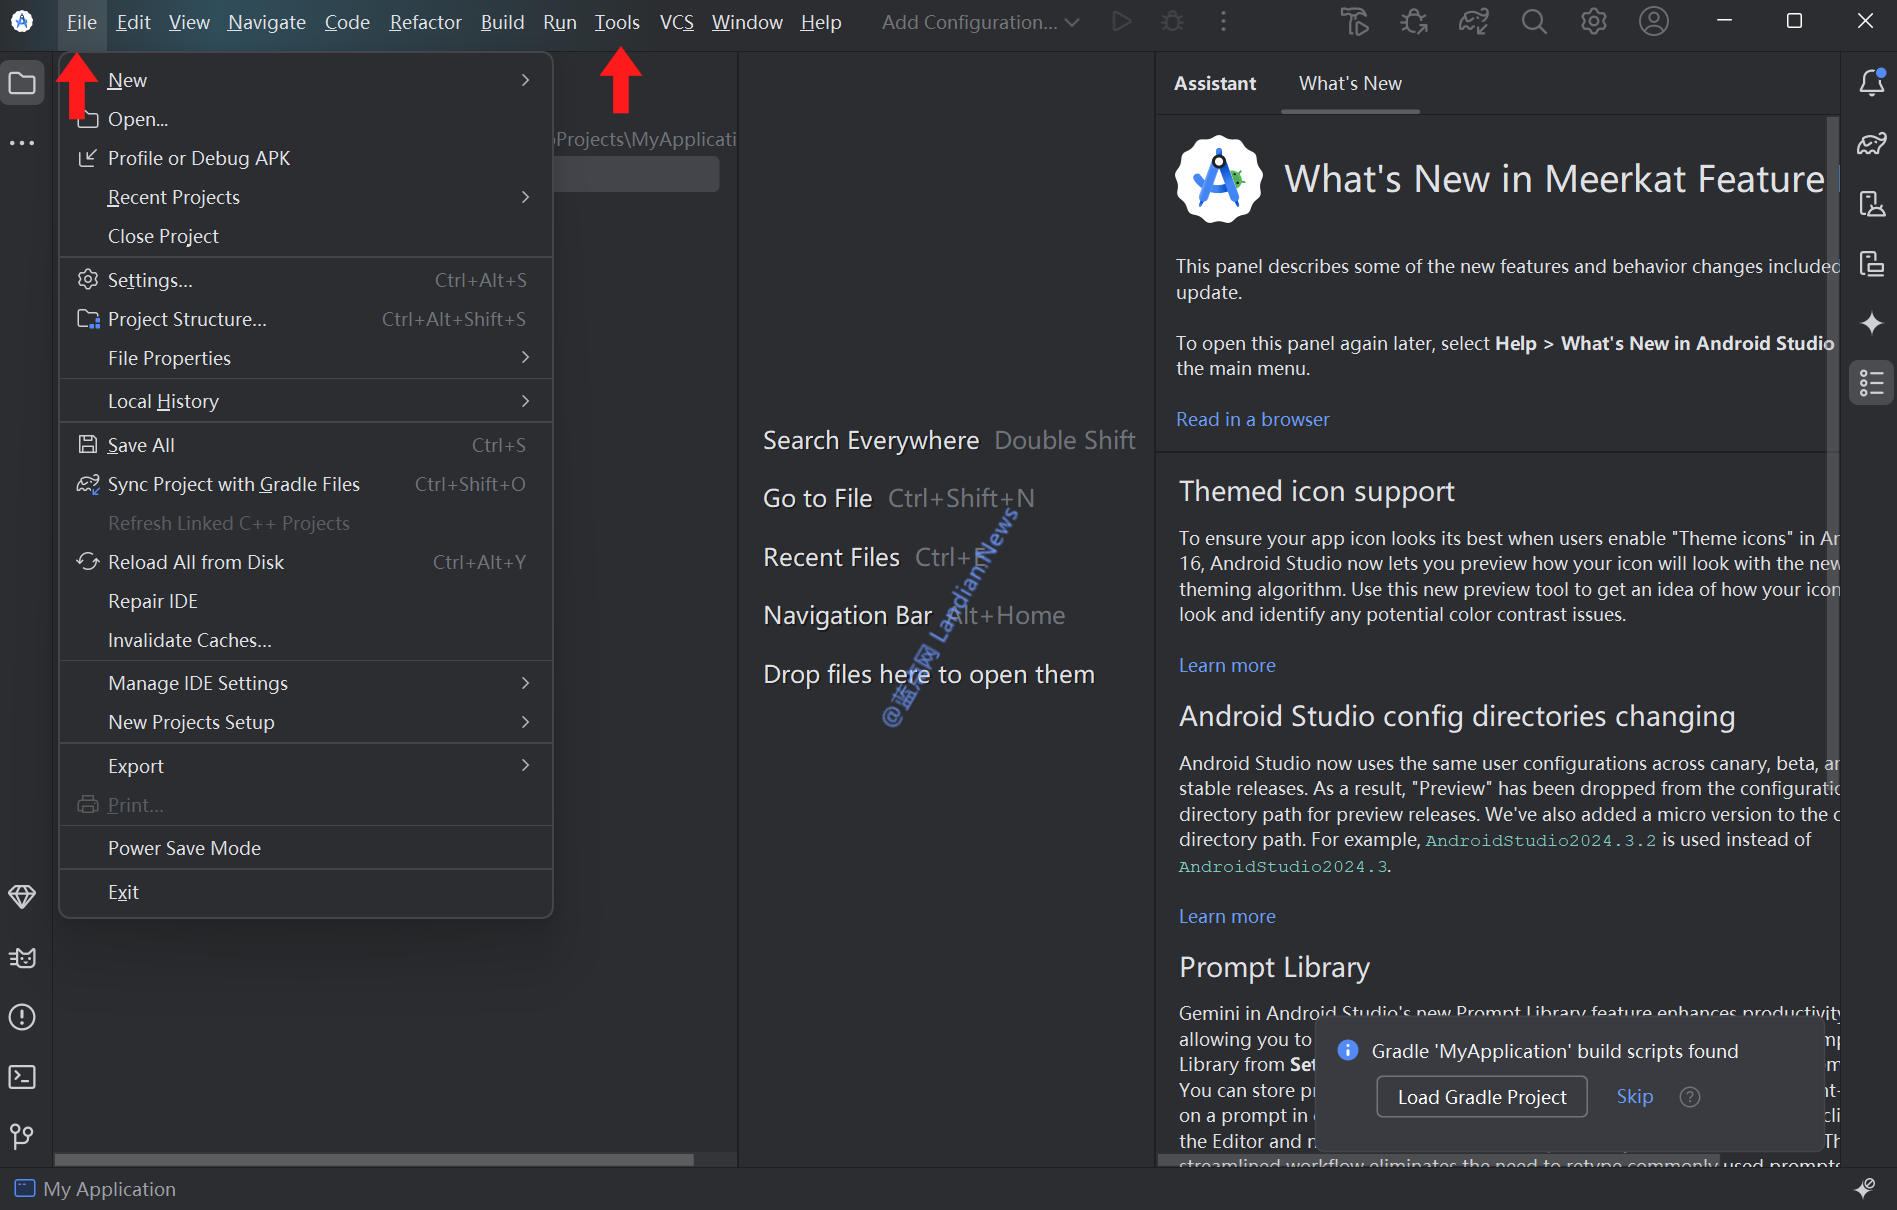The image size is (1897, 1210).
Task: Open the Git version control icon
Action: pyautogui.click(x=22, y=1136)
